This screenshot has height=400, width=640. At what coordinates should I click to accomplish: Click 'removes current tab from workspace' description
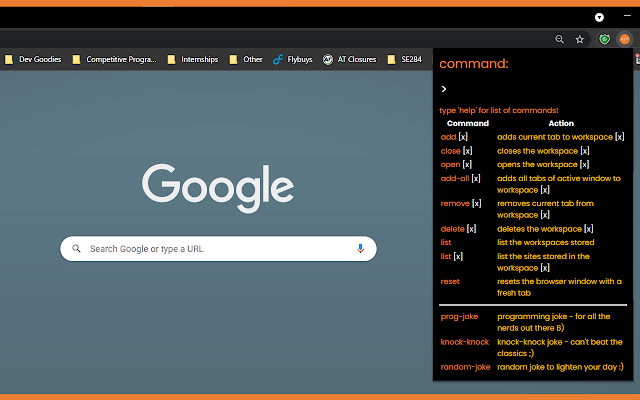tap(545, 209)
